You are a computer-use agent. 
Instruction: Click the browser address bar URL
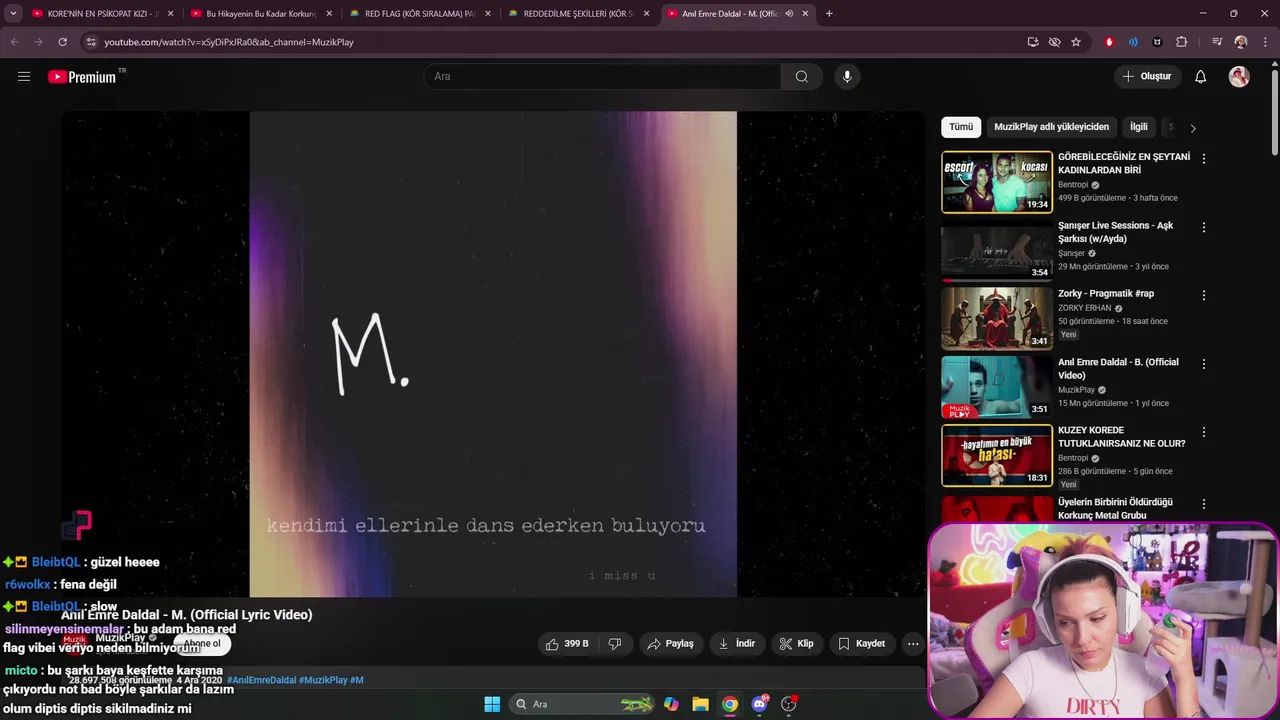pyautogui.click(x=229, y=42)
